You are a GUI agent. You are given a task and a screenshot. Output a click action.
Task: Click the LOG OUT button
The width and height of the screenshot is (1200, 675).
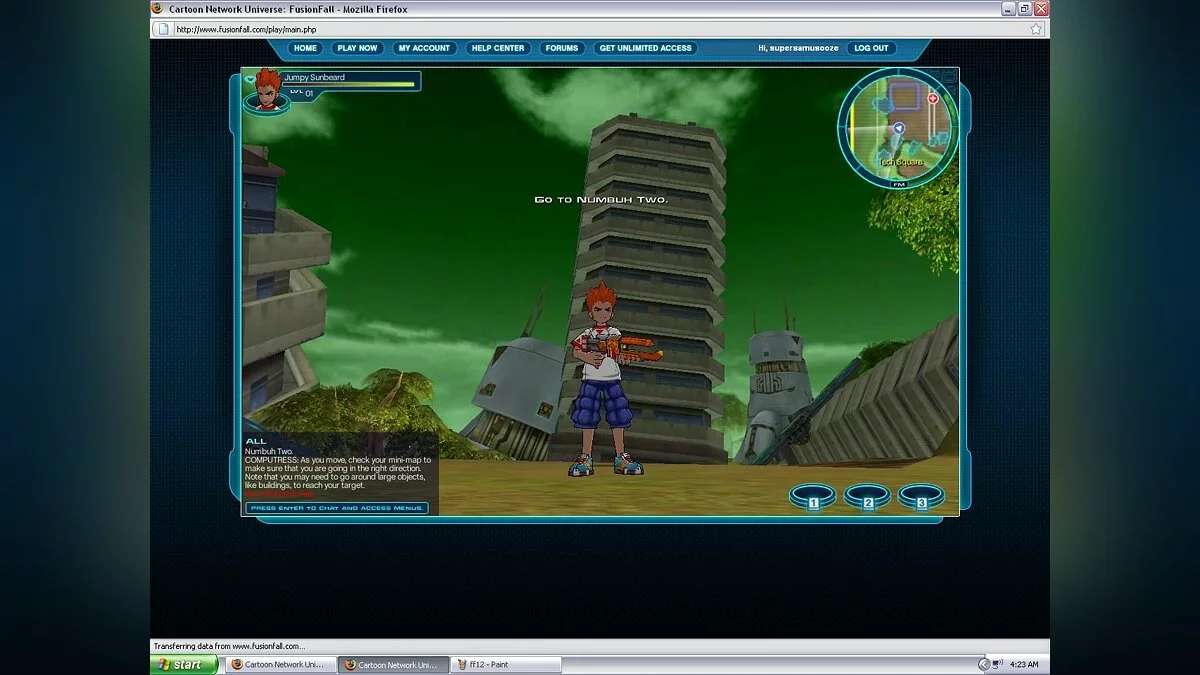coord(870,48)
